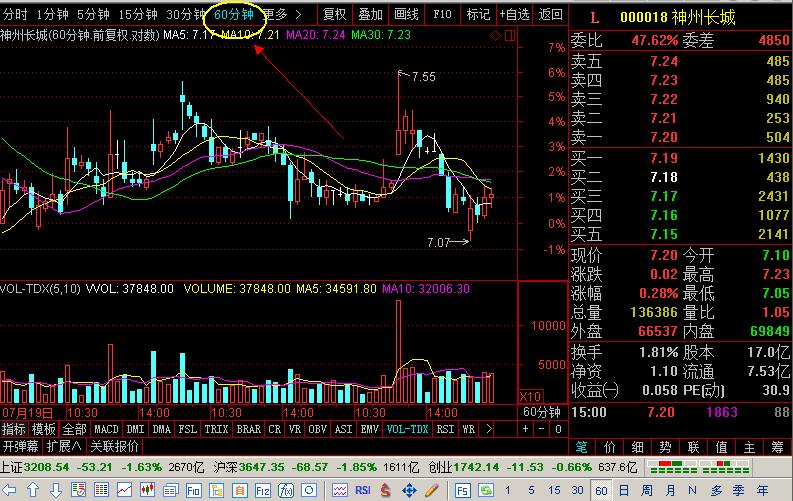The height and width of the screenshot is (501, 793).
Task: Click the green refresh icon
Action: (486, 490)
